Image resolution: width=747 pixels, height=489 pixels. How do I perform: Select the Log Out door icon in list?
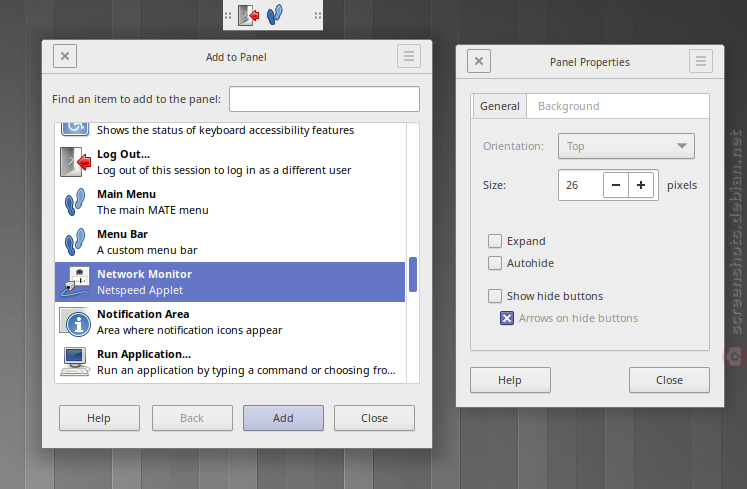click(75, 162)
